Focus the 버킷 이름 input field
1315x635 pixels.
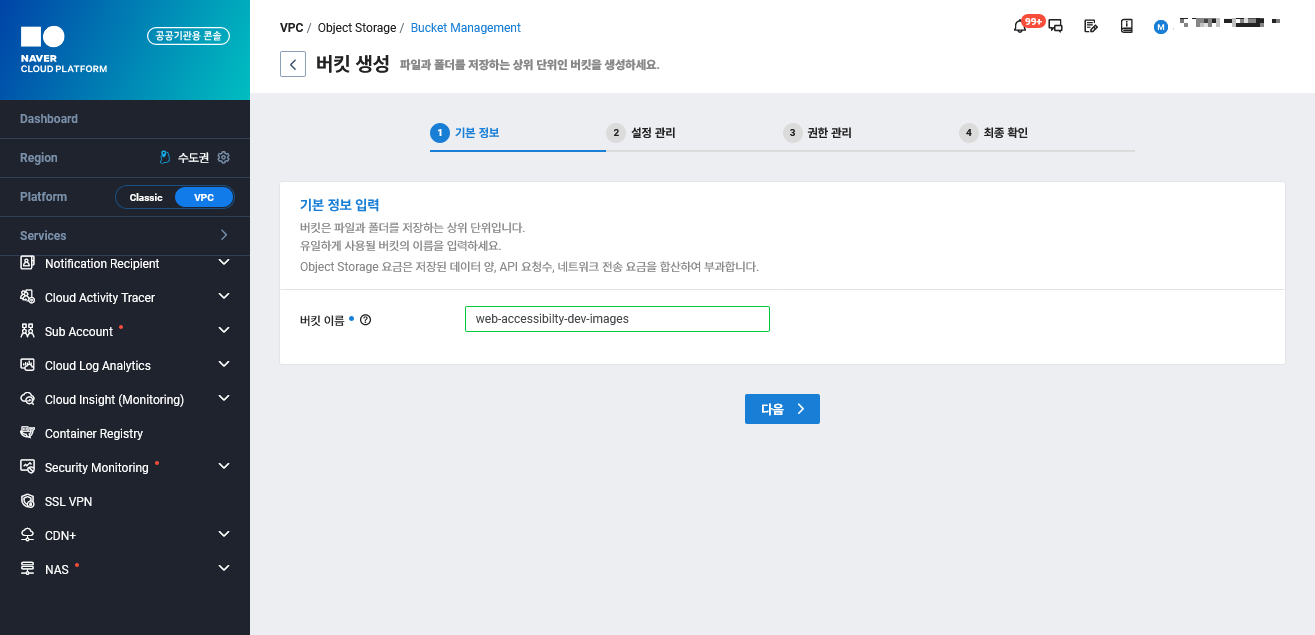pos(617,319)
